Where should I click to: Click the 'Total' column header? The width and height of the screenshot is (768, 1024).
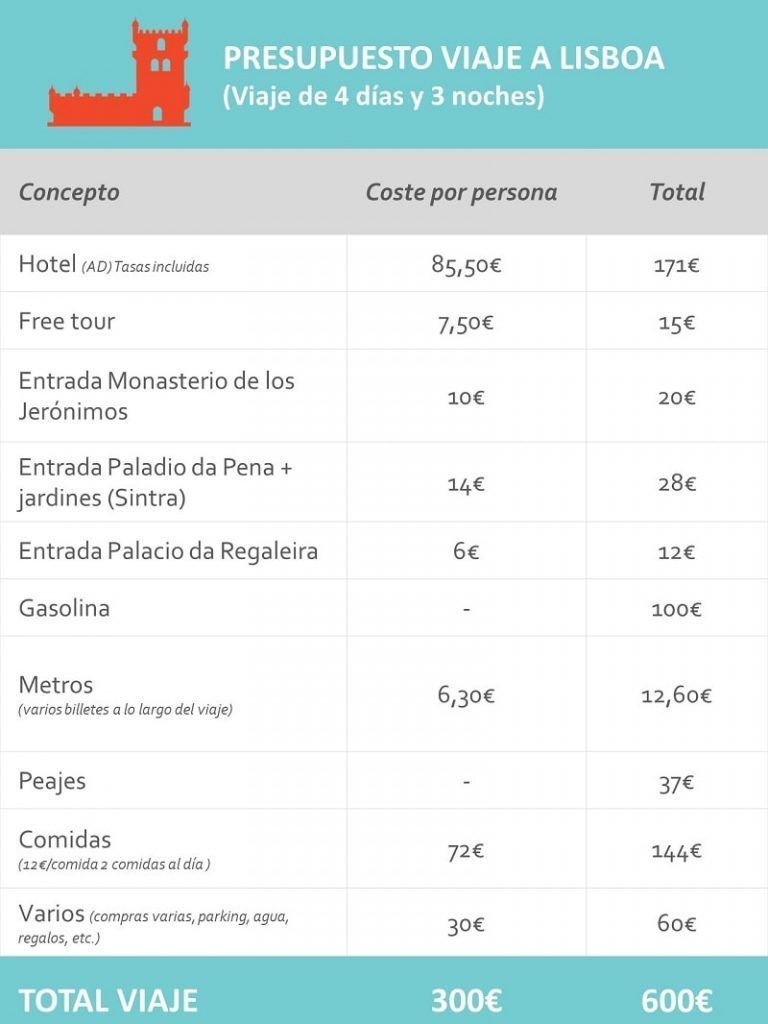tap(677, 191)
